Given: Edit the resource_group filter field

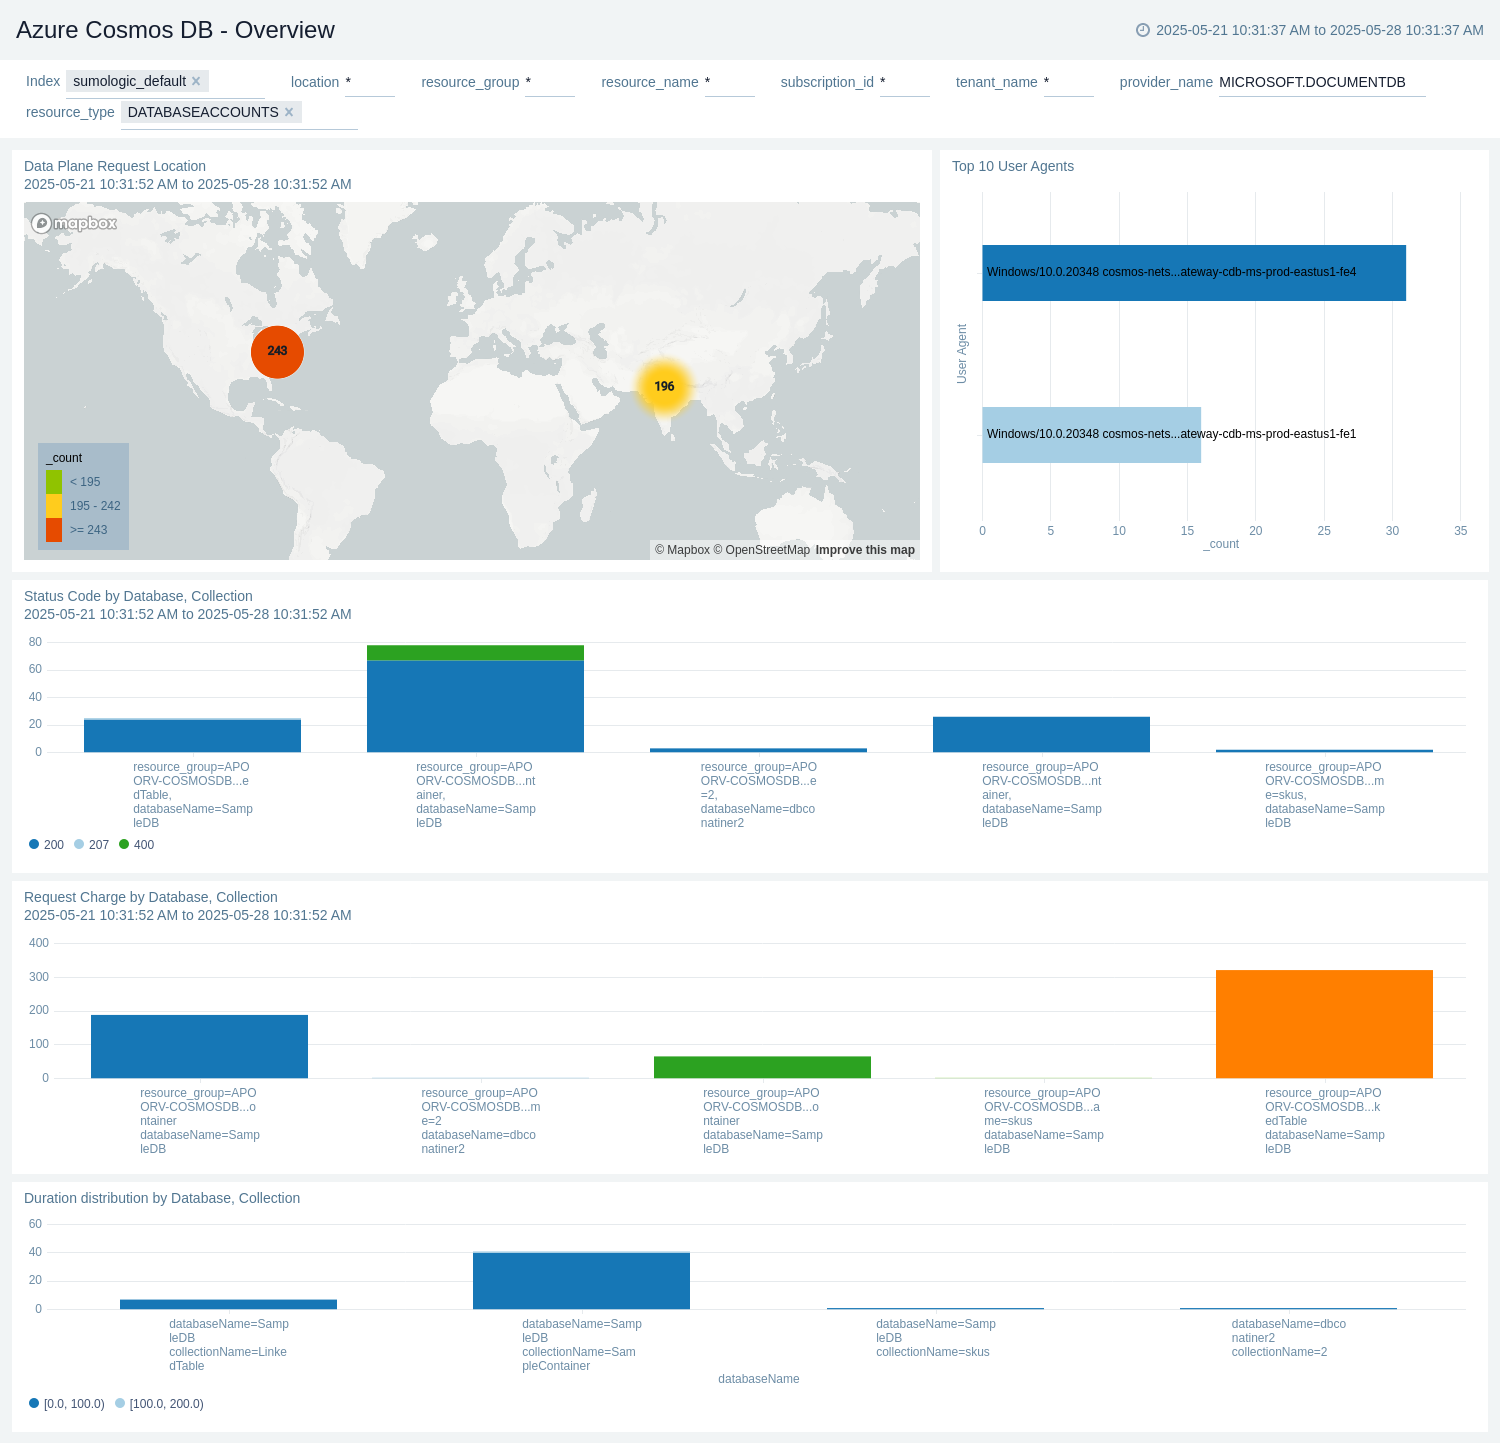Looking at the screenshot, I should 550,83.
